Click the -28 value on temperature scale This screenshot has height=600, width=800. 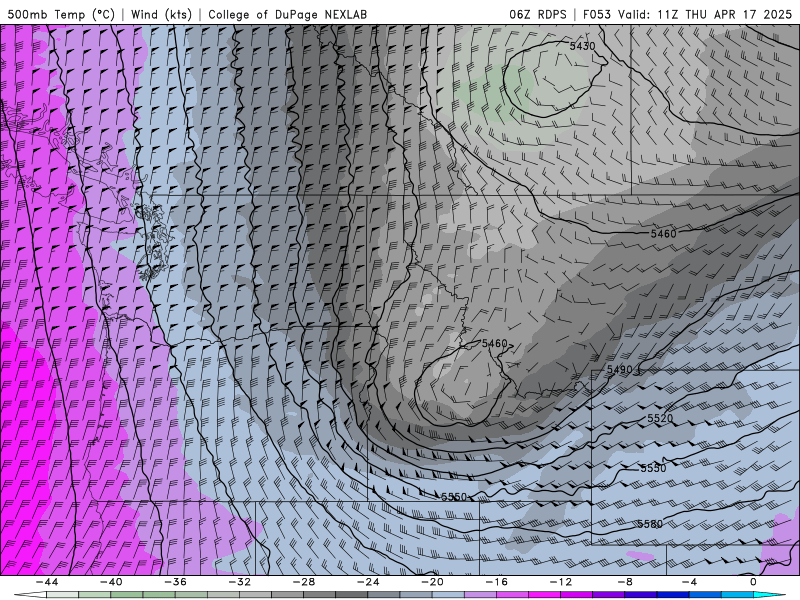pos(304,582)
